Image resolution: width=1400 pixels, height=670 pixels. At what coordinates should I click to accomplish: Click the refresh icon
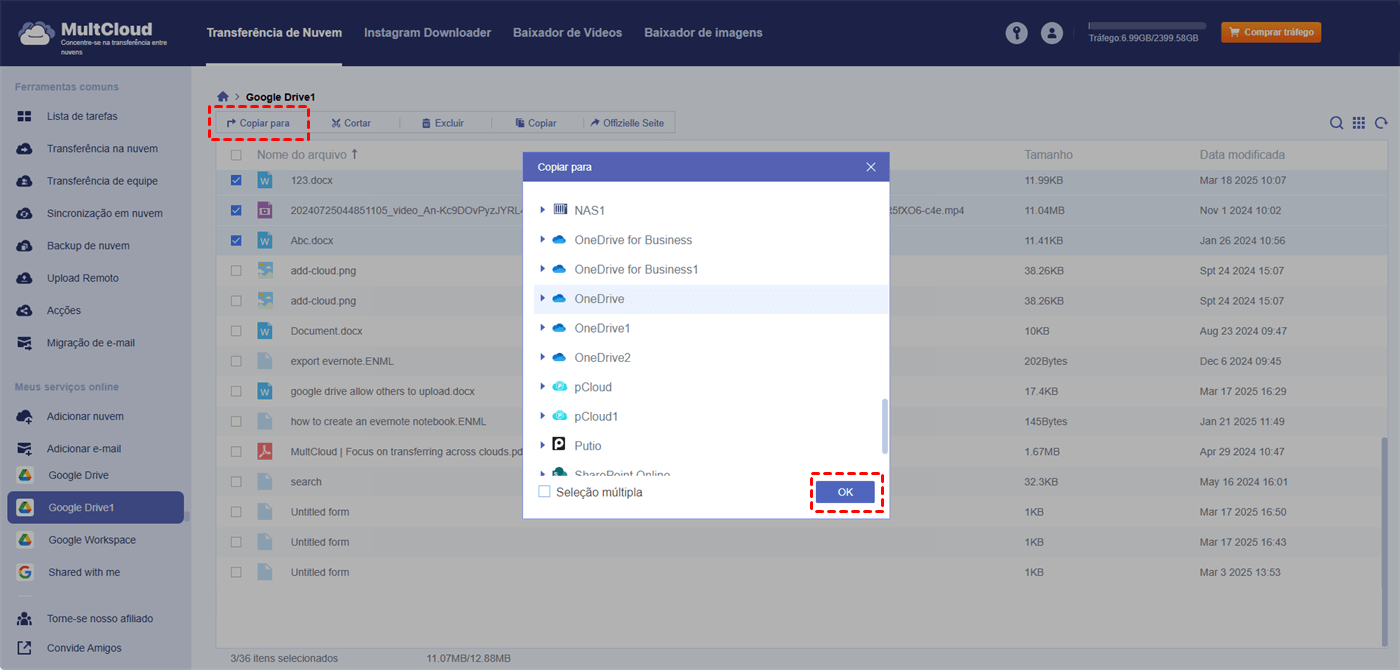[1381, 123]
